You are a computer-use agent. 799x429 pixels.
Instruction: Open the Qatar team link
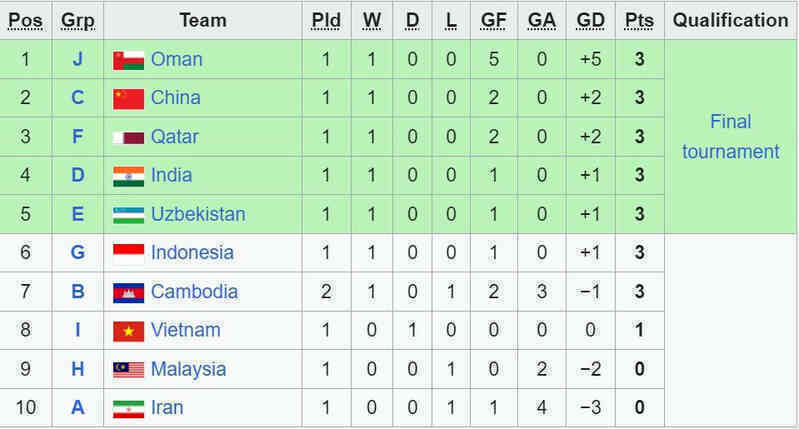pyautogui.click(x=174, y=137)
